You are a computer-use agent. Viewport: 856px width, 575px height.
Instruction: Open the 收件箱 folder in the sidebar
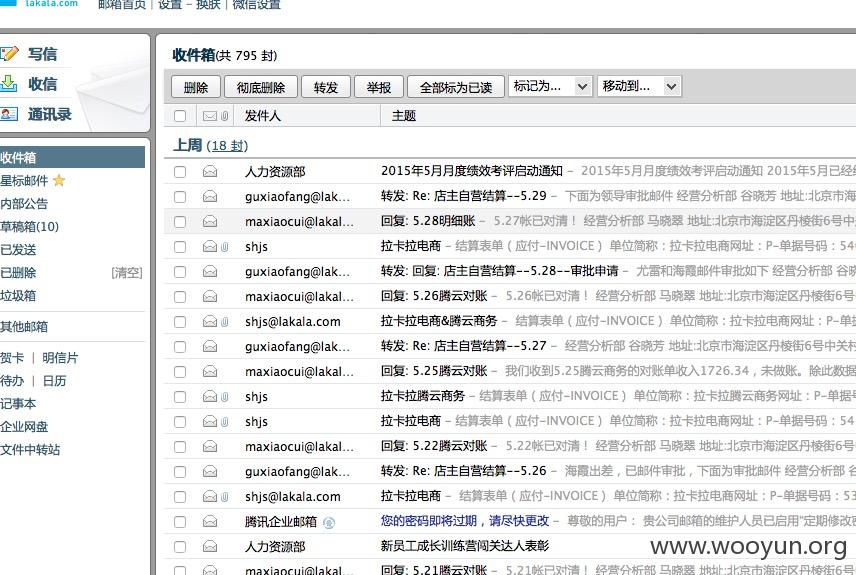pos(72,157)
